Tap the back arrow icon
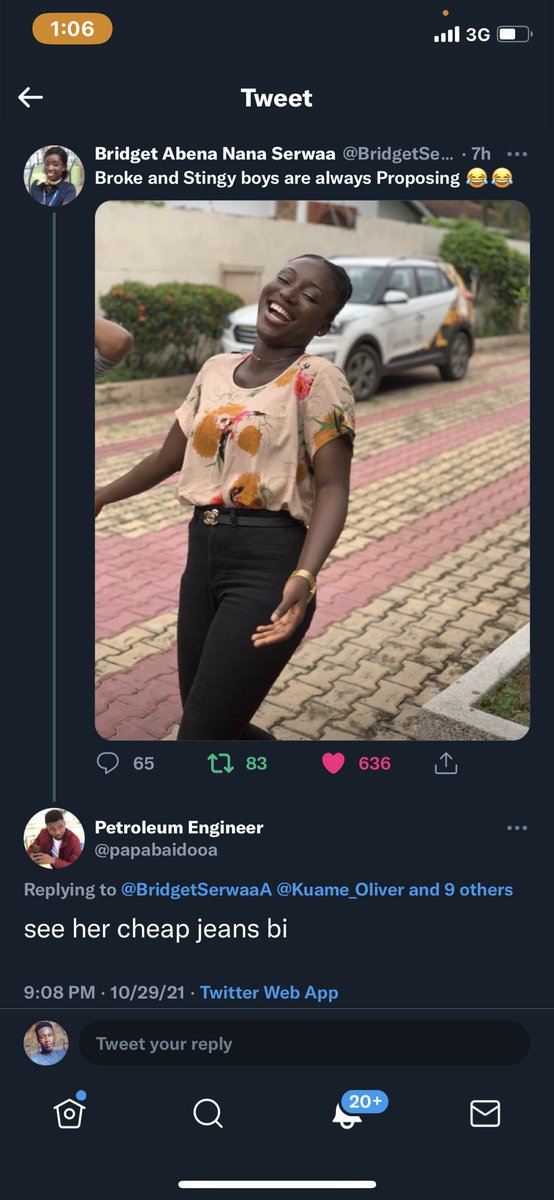This screenshot has width=554, height=1200. [x=30, y=97]
